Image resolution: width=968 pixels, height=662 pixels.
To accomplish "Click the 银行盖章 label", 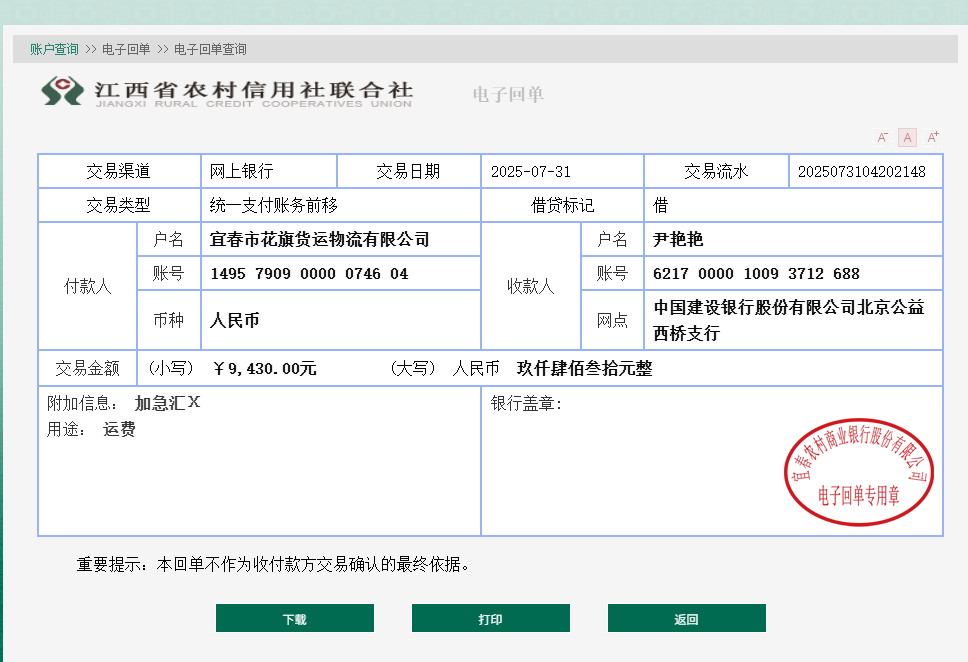I will [526, 403].
